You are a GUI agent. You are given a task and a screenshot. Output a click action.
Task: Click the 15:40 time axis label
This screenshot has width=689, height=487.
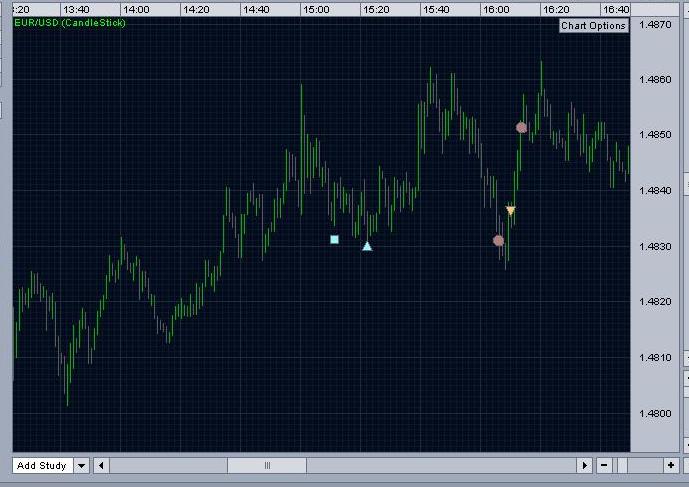(436, 9)
